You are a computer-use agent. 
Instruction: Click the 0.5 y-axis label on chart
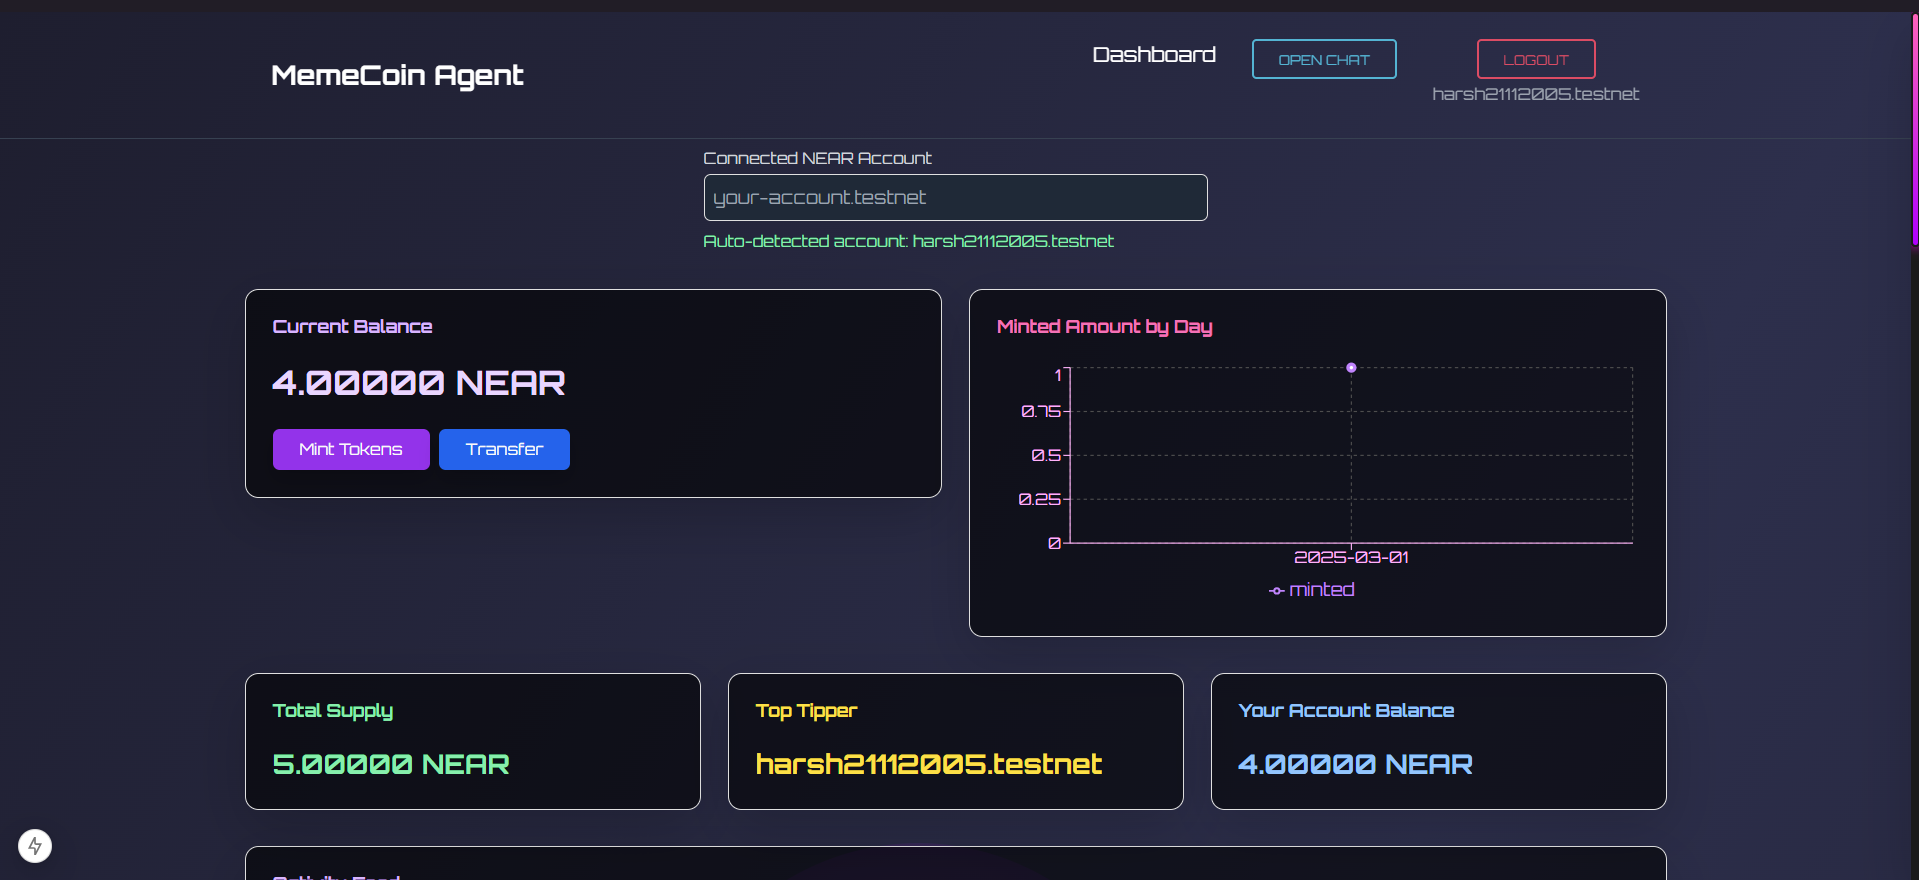pos(1046,455)
